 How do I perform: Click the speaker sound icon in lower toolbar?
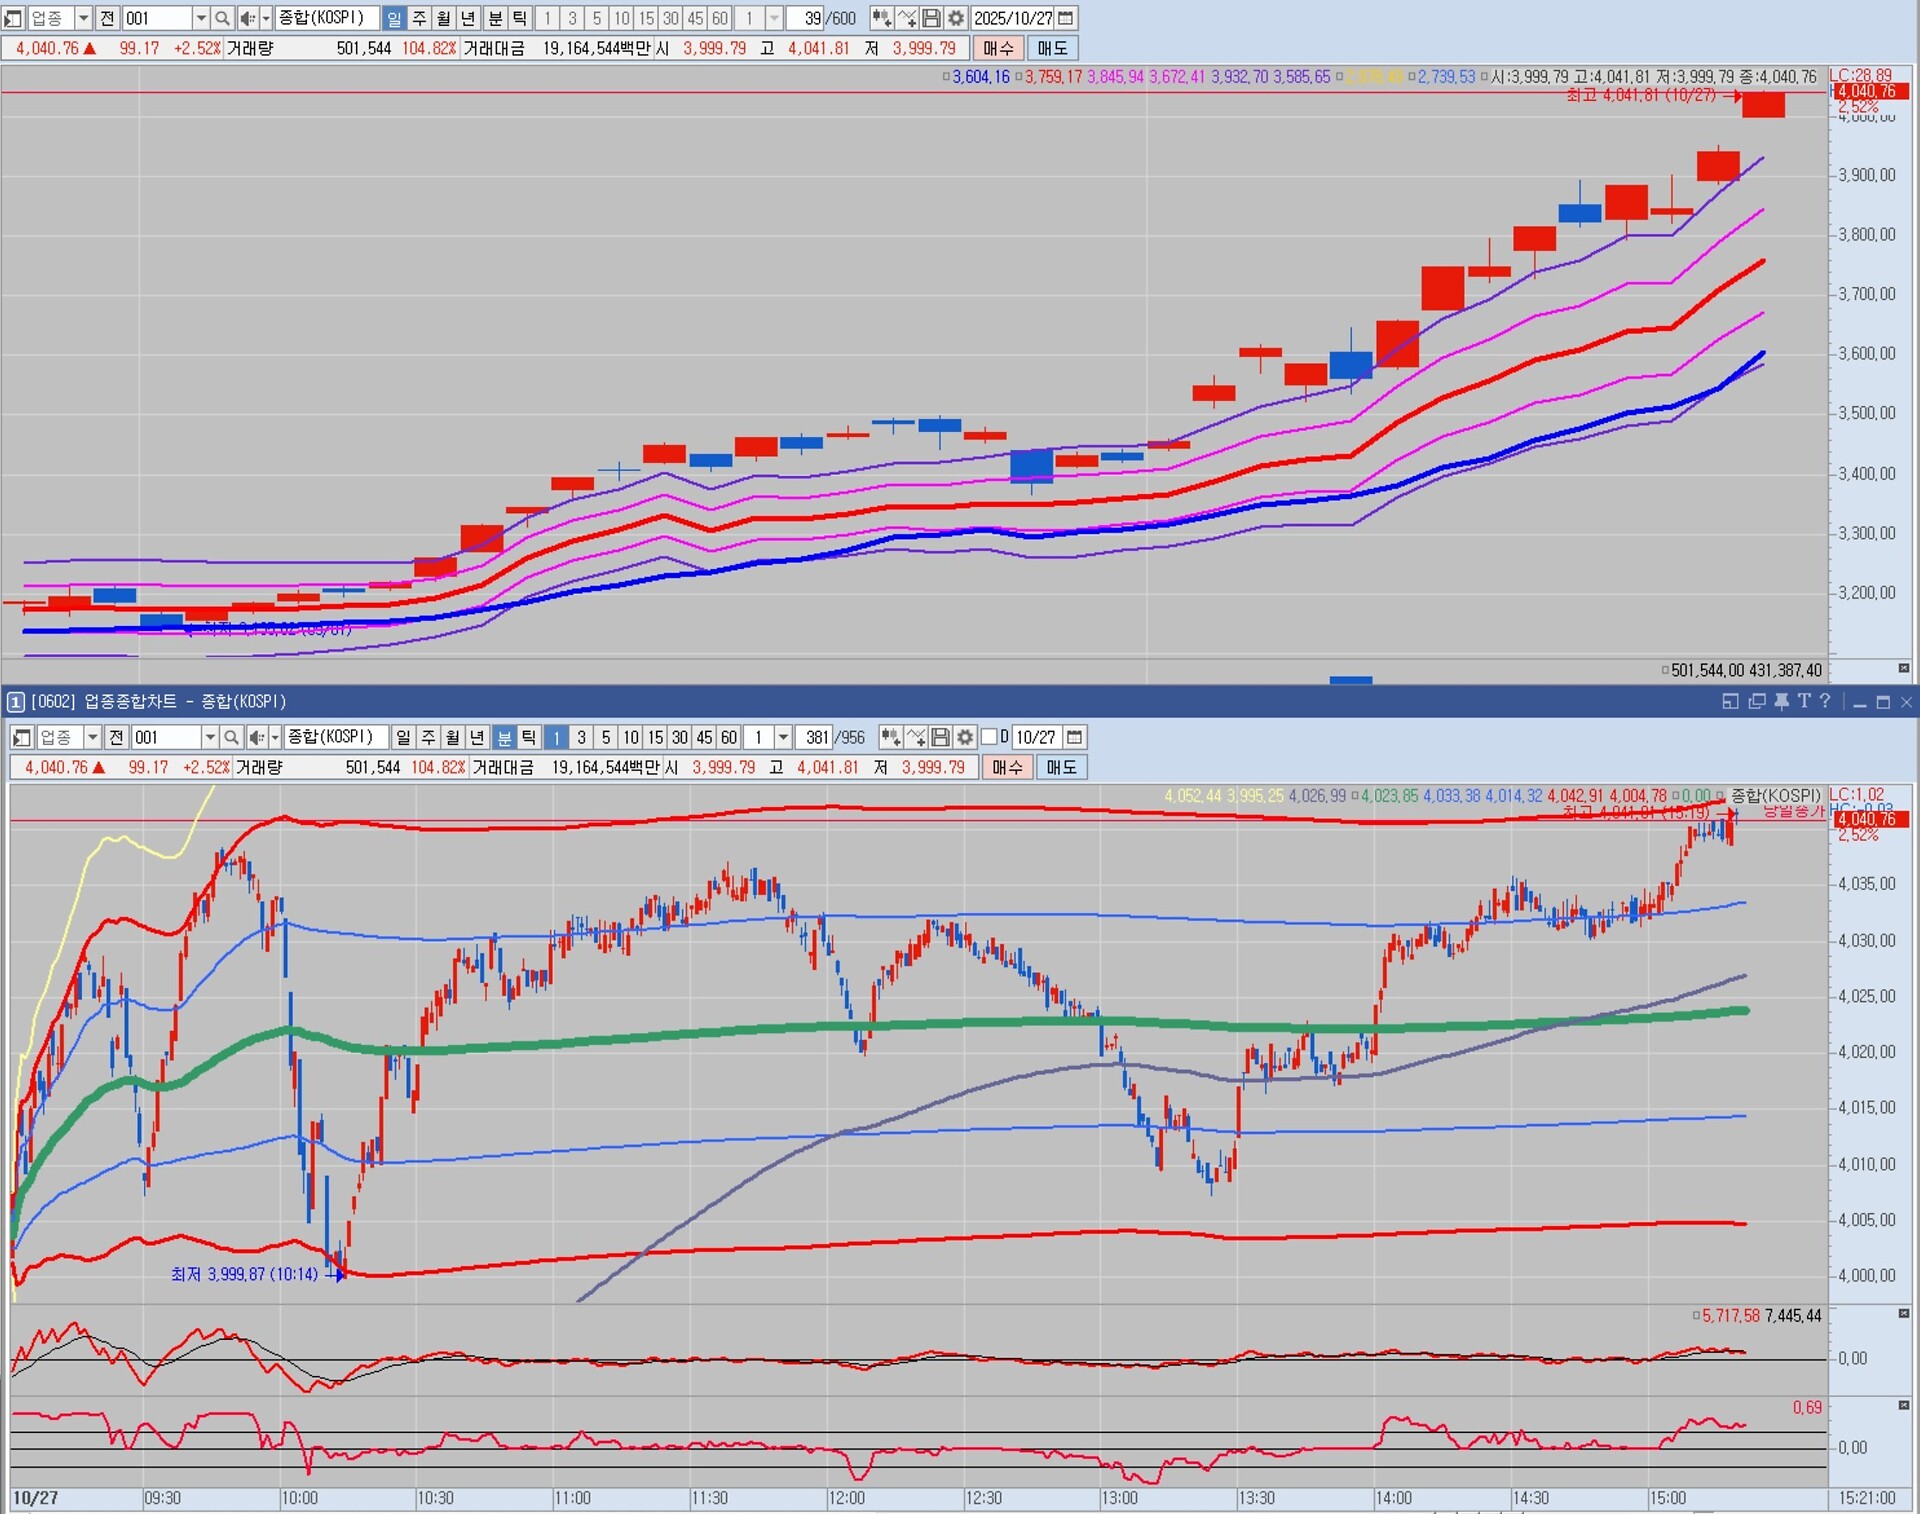point(256,737)
